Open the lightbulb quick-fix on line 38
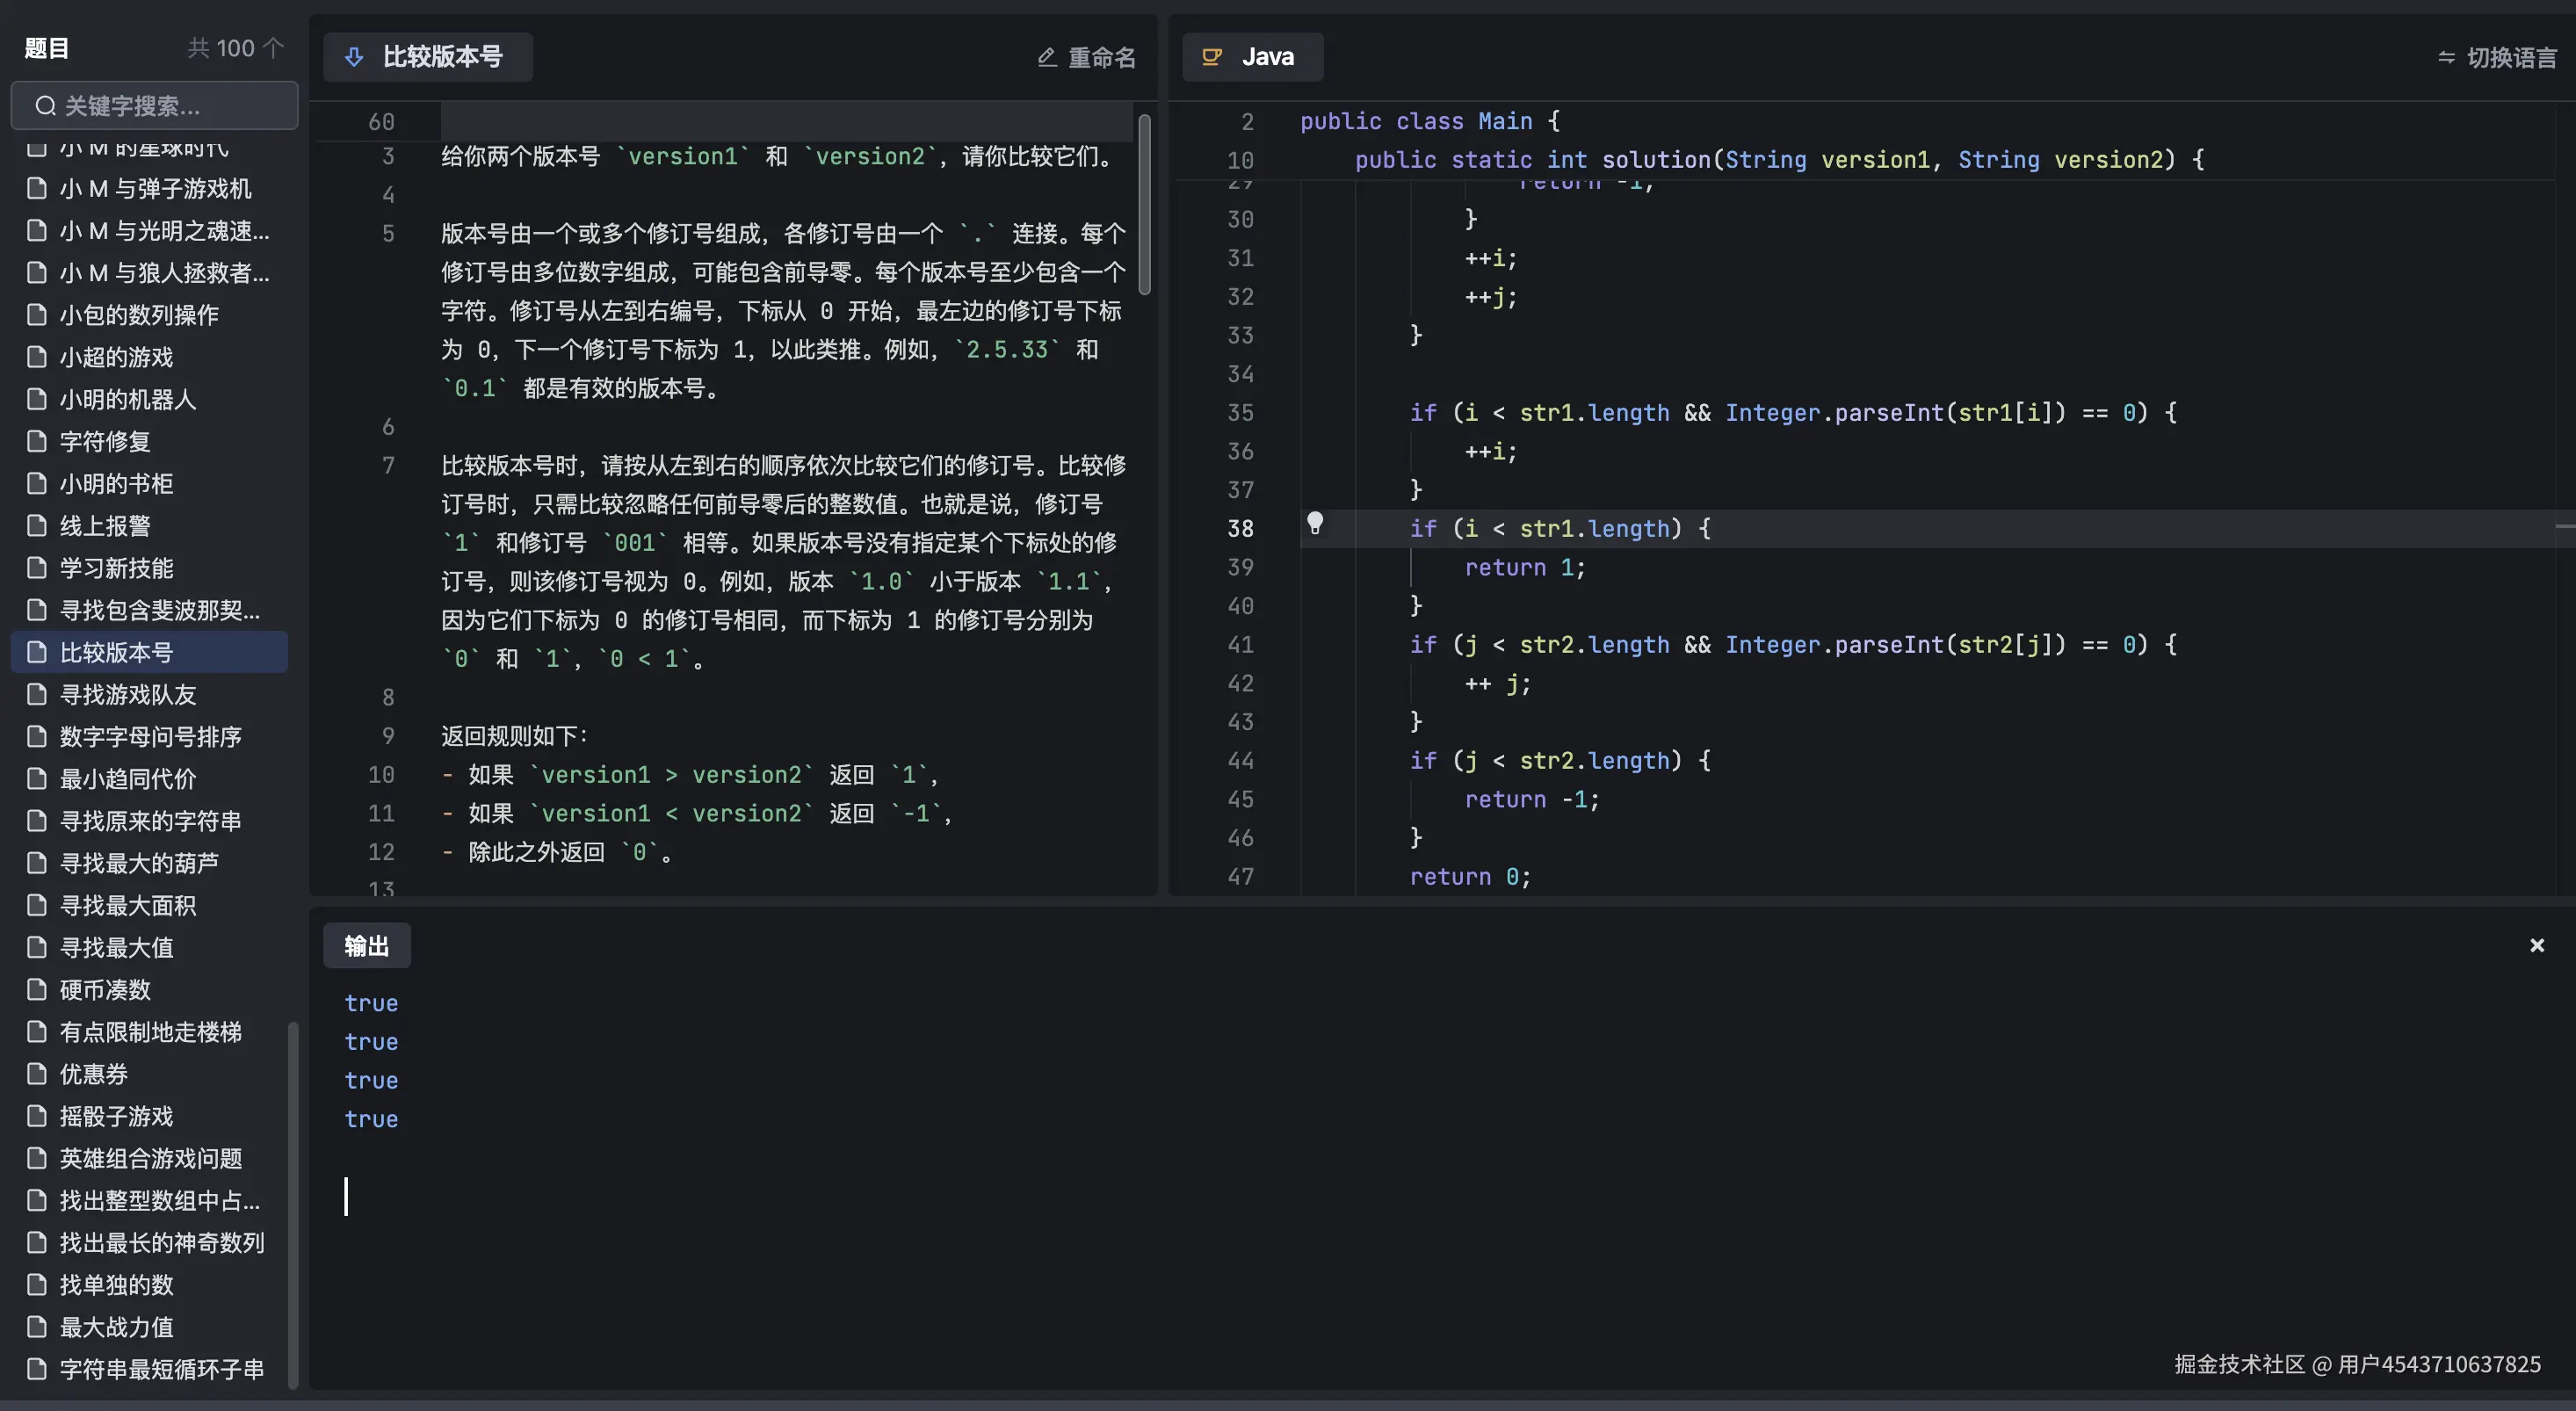Image resolution: width=2576 pixels, height=1411 pixels. (x=1316, y=524)
